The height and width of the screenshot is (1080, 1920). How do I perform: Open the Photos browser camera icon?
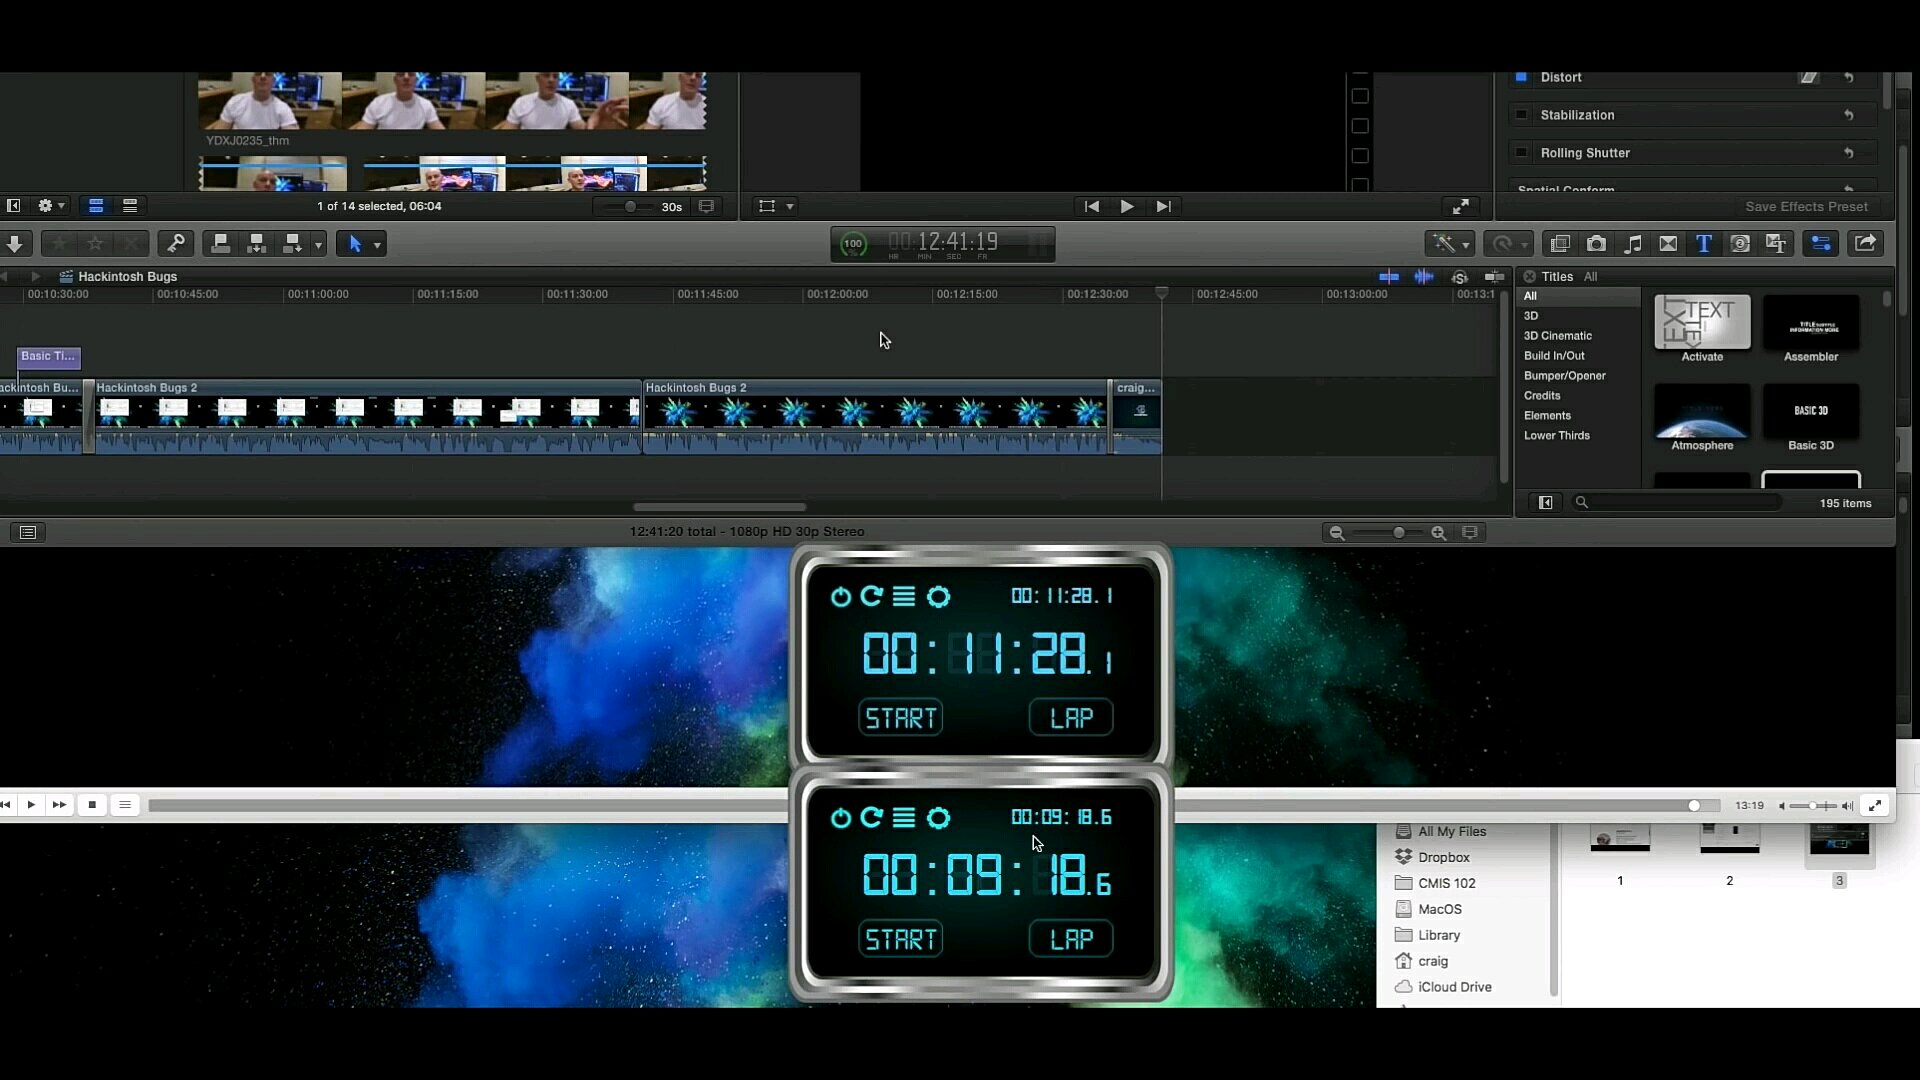[x=1596, y=243]
